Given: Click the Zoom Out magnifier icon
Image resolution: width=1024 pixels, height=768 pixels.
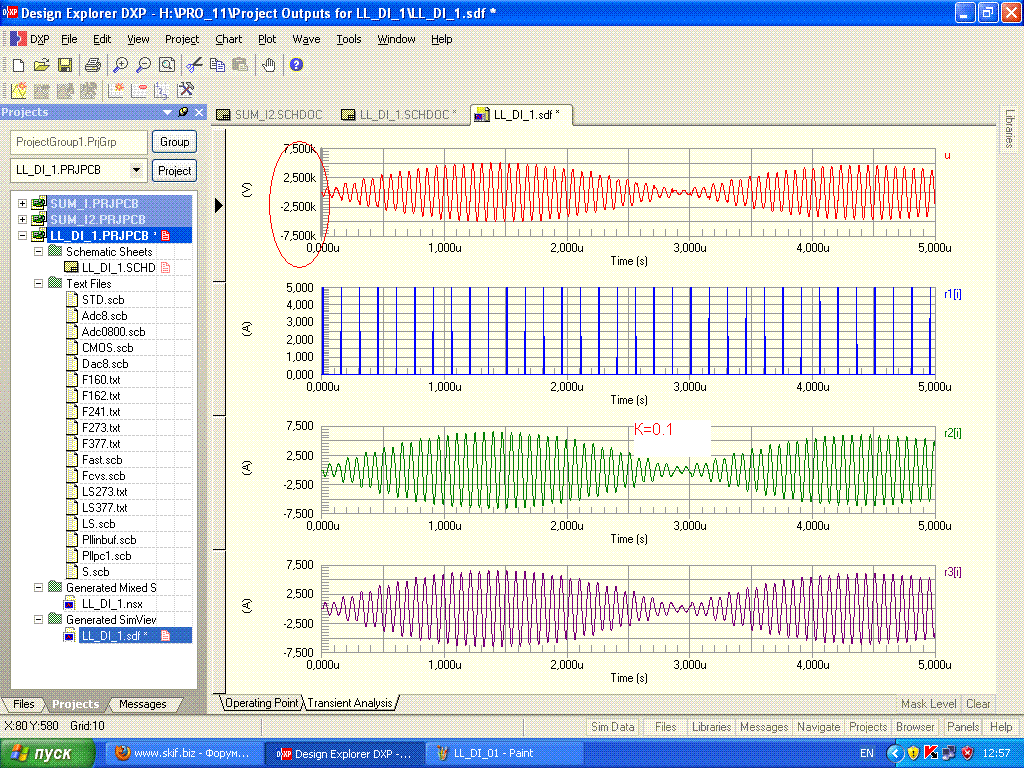Looking at the screenshot, I should tap(143, 65).
